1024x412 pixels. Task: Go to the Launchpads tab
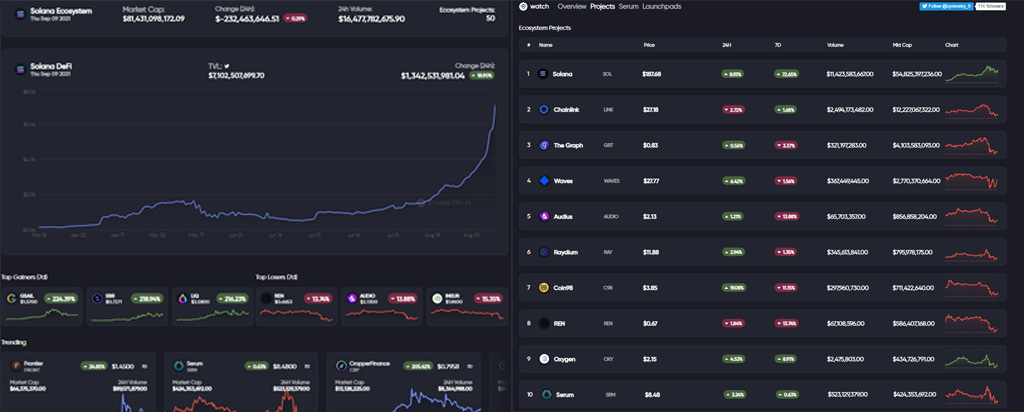pyautogui.click(x=662, y=7)
